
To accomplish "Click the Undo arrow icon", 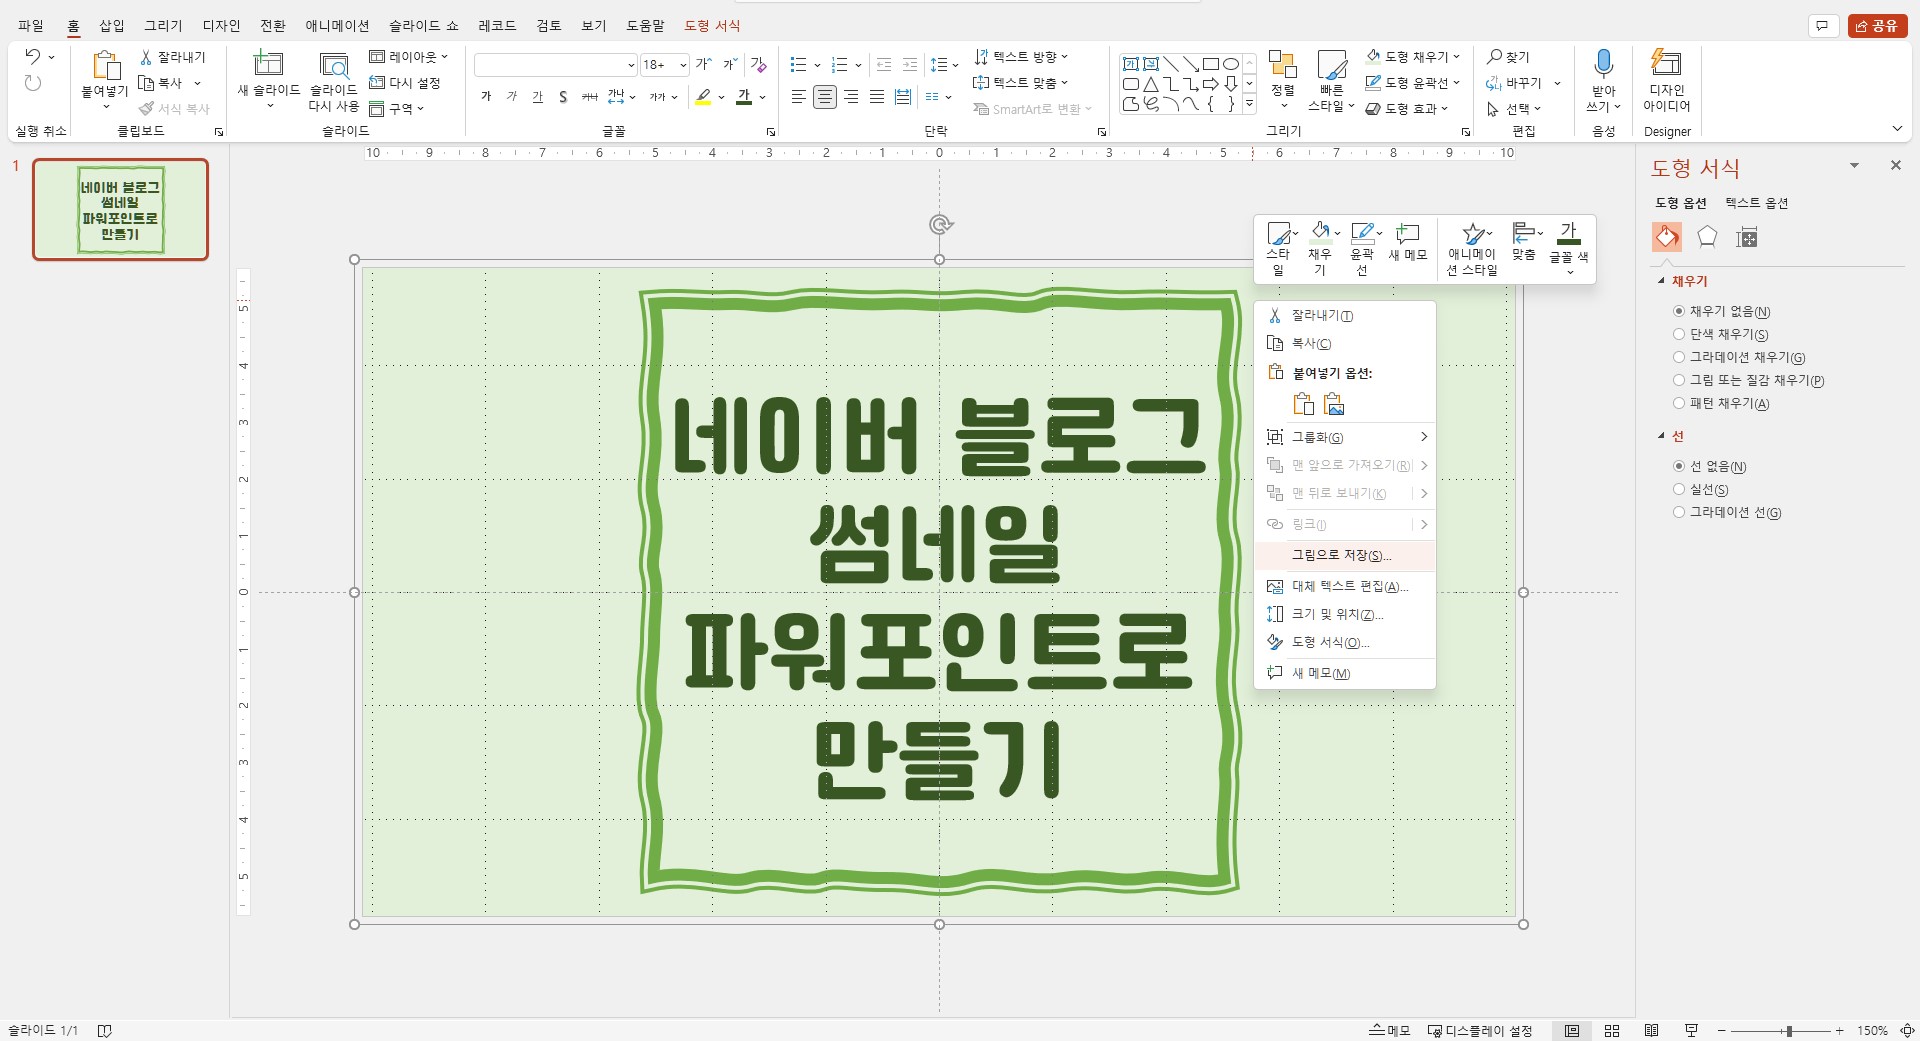I will 32,57.
